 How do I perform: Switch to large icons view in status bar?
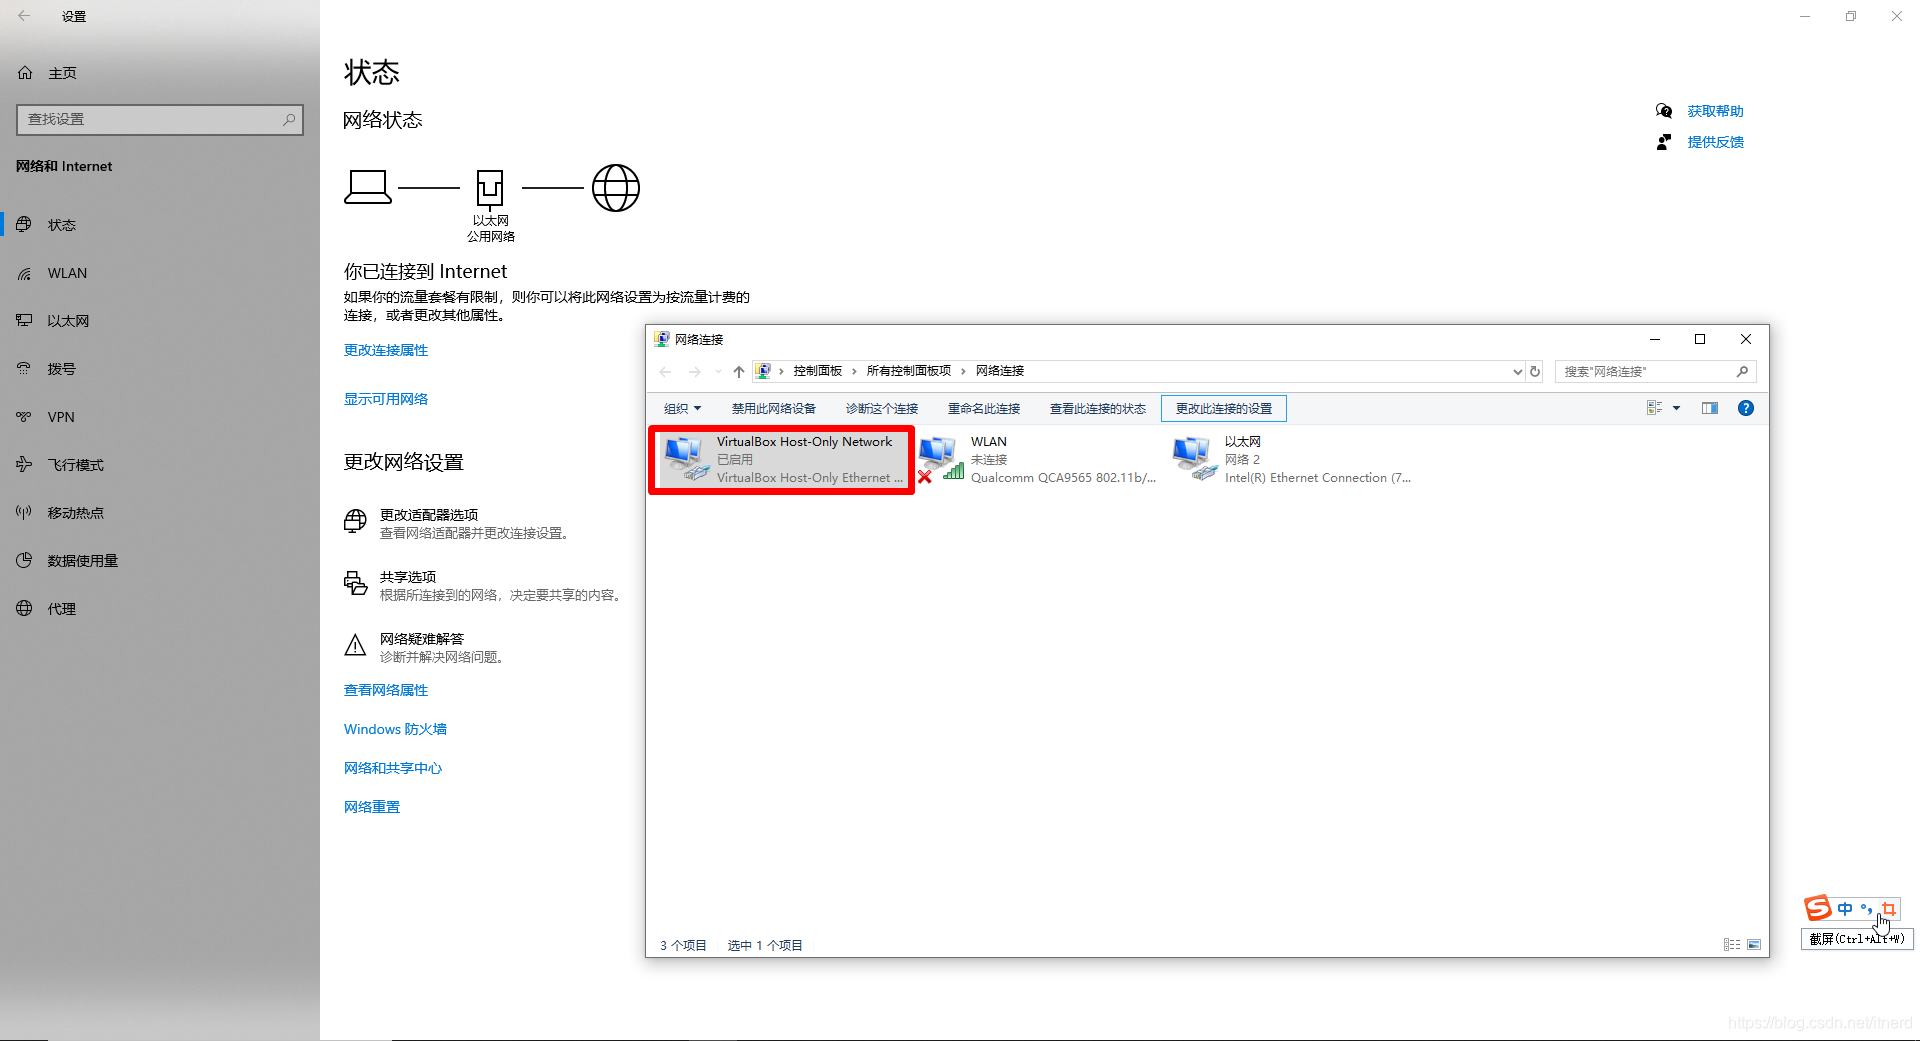(x=1754, y=945)
